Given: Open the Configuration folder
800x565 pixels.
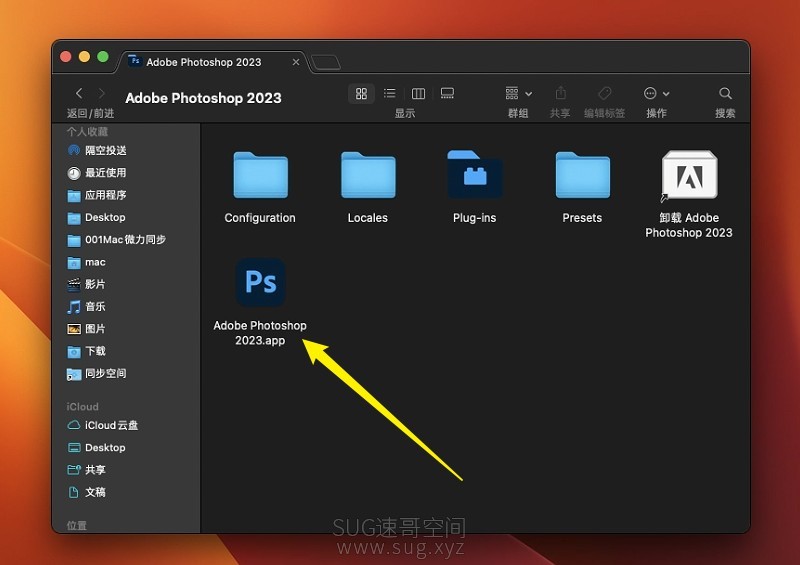Looking at the screenshot, I should point(261,175).
